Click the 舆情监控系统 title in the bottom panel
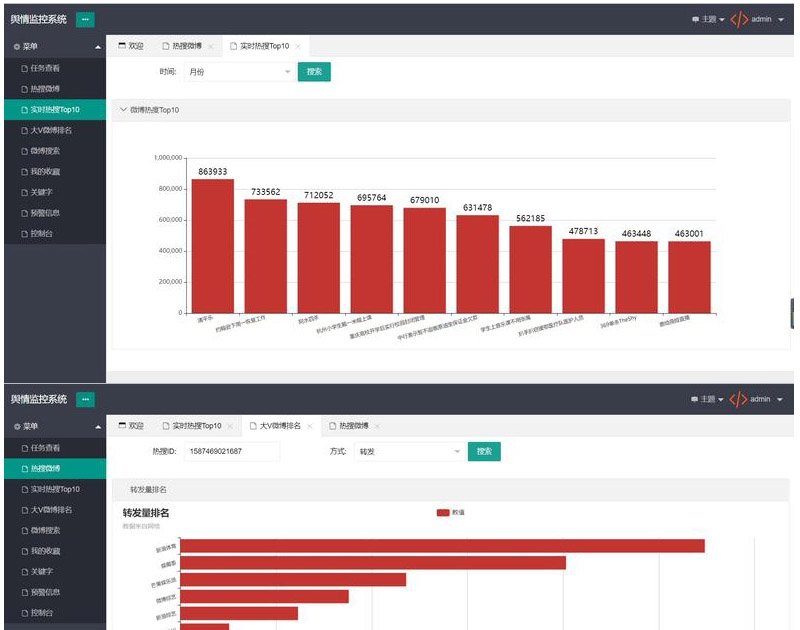Viewport: 800px width, 630px height. pyautogui.click(x=39, y=399)
